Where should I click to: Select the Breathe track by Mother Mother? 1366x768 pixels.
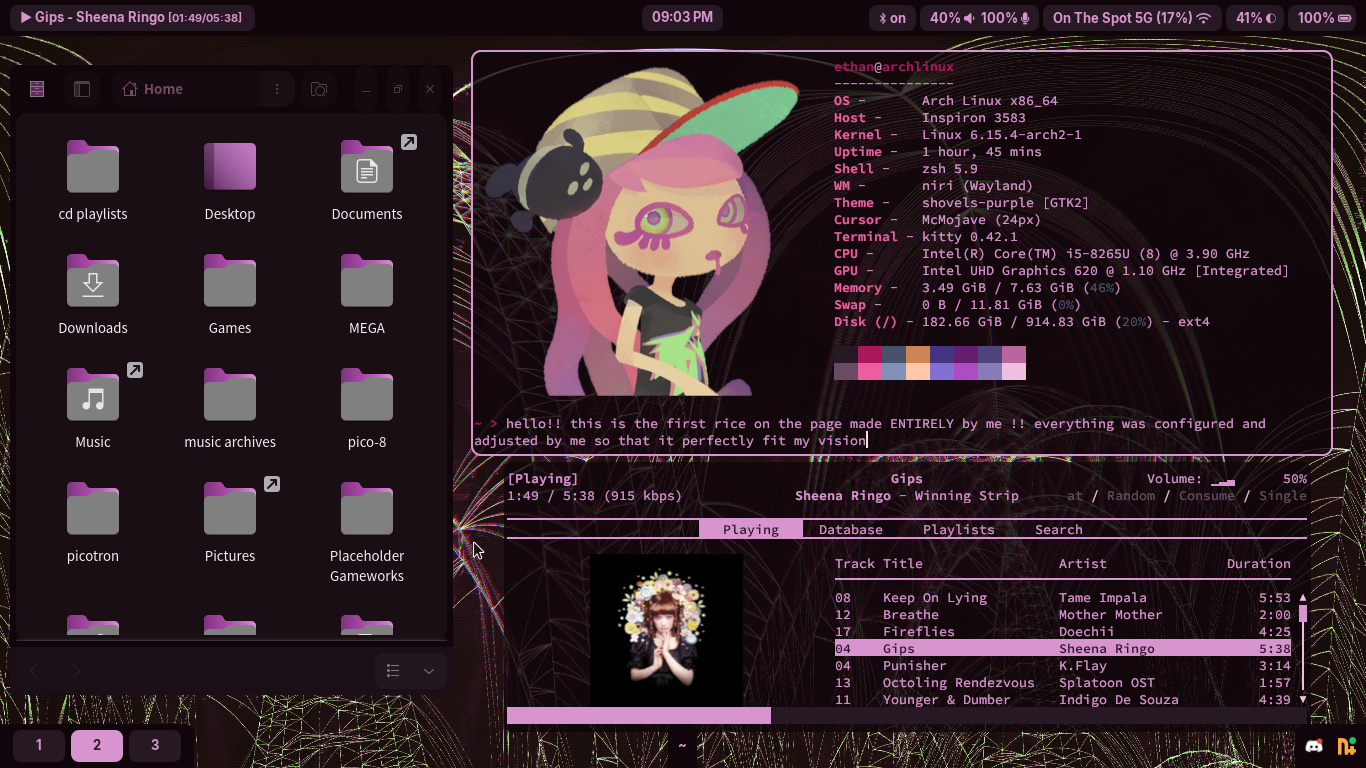coord(1063,615)
